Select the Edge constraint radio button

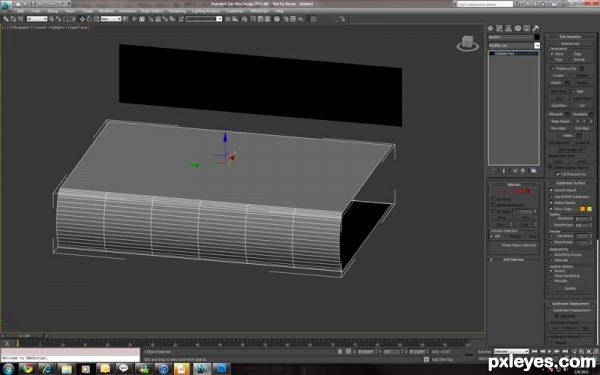click(x=571, y=54)
